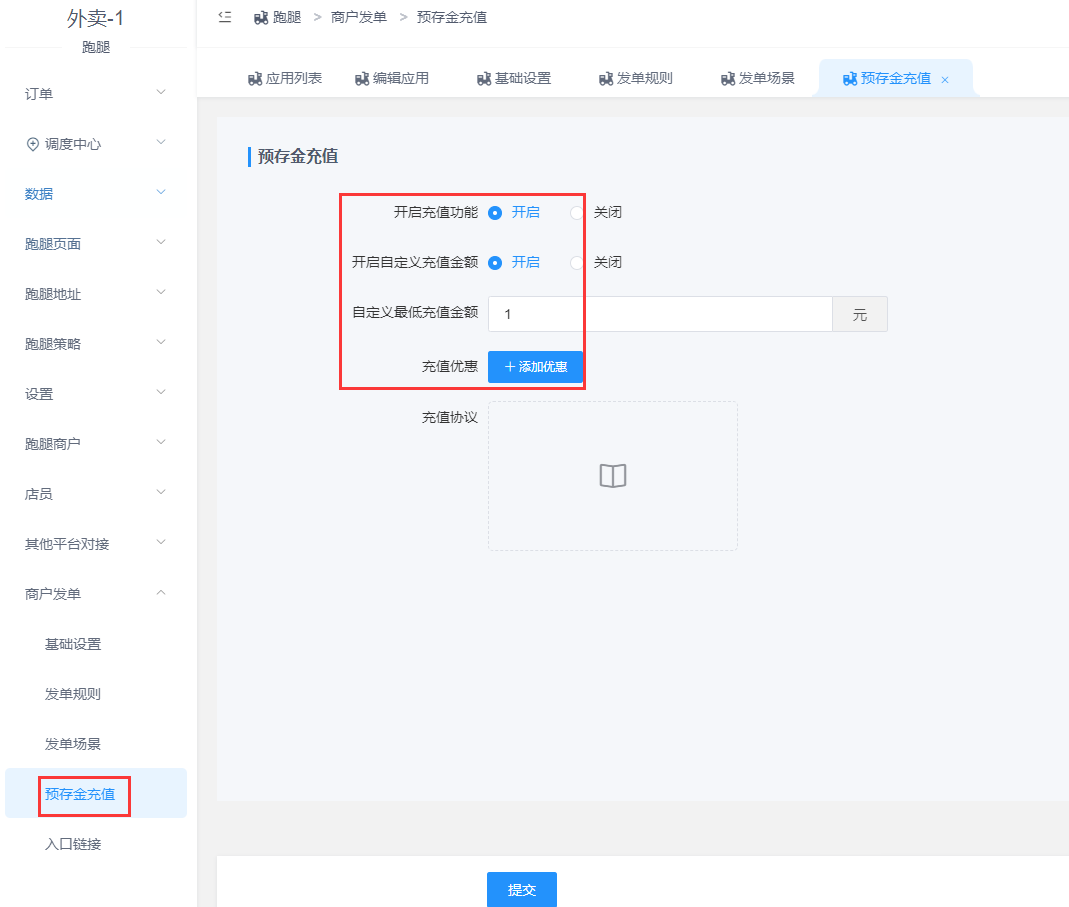Switch to the 基础设置 tab
The image size is (1069, 907).
pos(514,78)
